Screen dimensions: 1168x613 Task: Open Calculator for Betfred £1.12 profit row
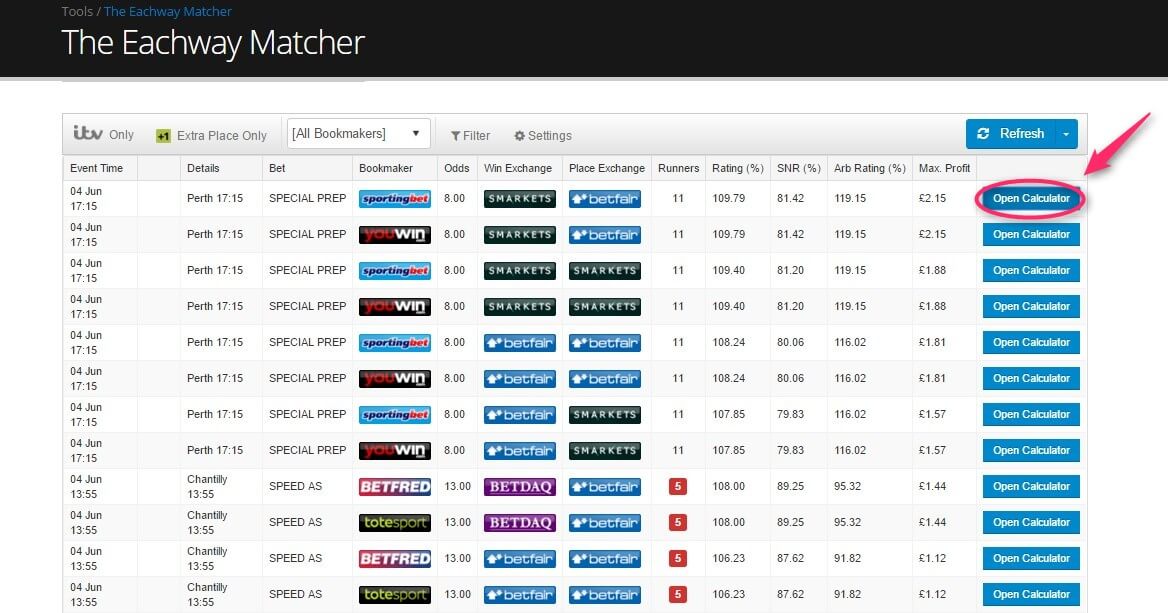[1031, 559]
